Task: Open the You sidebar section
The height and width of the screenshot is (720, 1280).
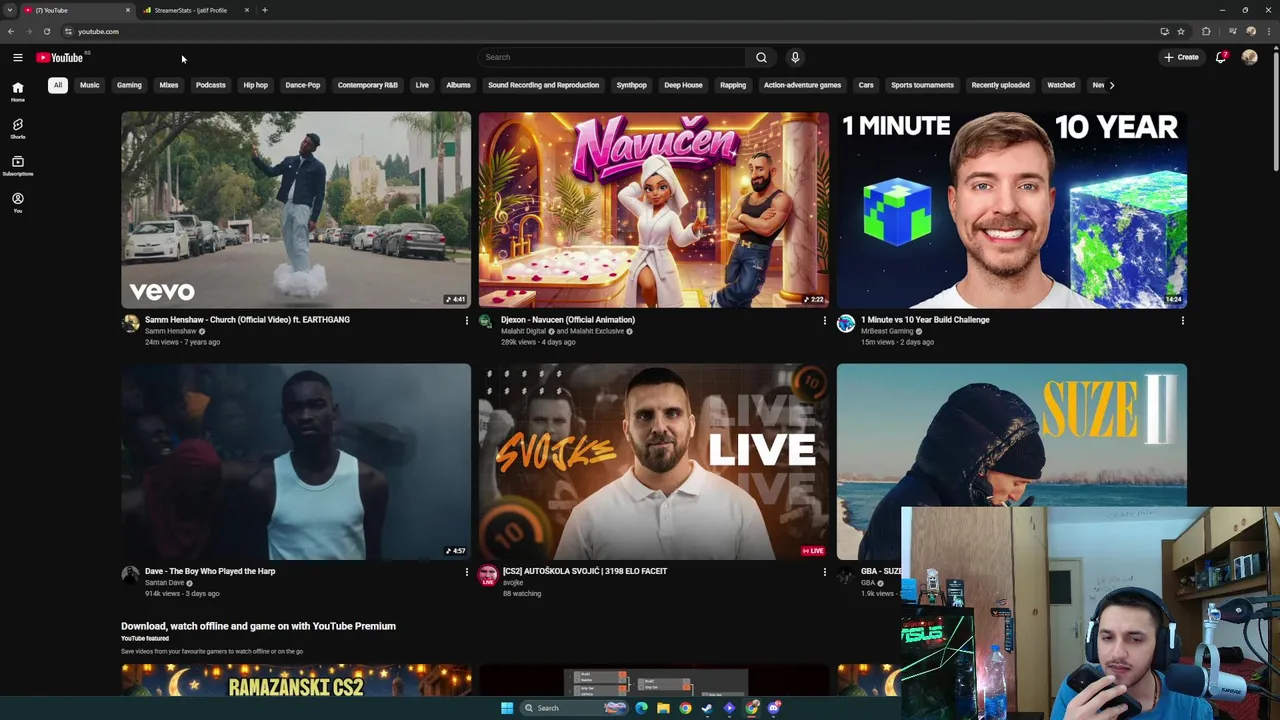Action: [17, 202]
